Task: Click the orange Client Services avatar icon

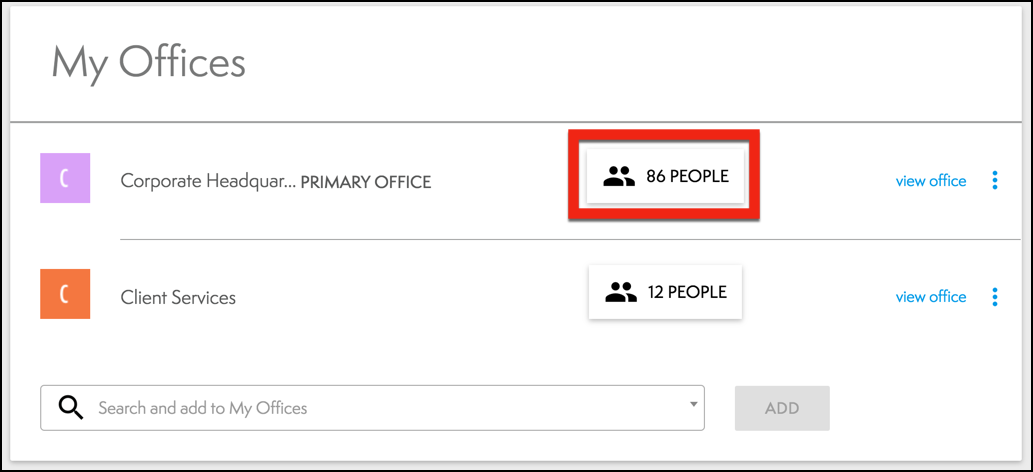Action: coord(65,294)
